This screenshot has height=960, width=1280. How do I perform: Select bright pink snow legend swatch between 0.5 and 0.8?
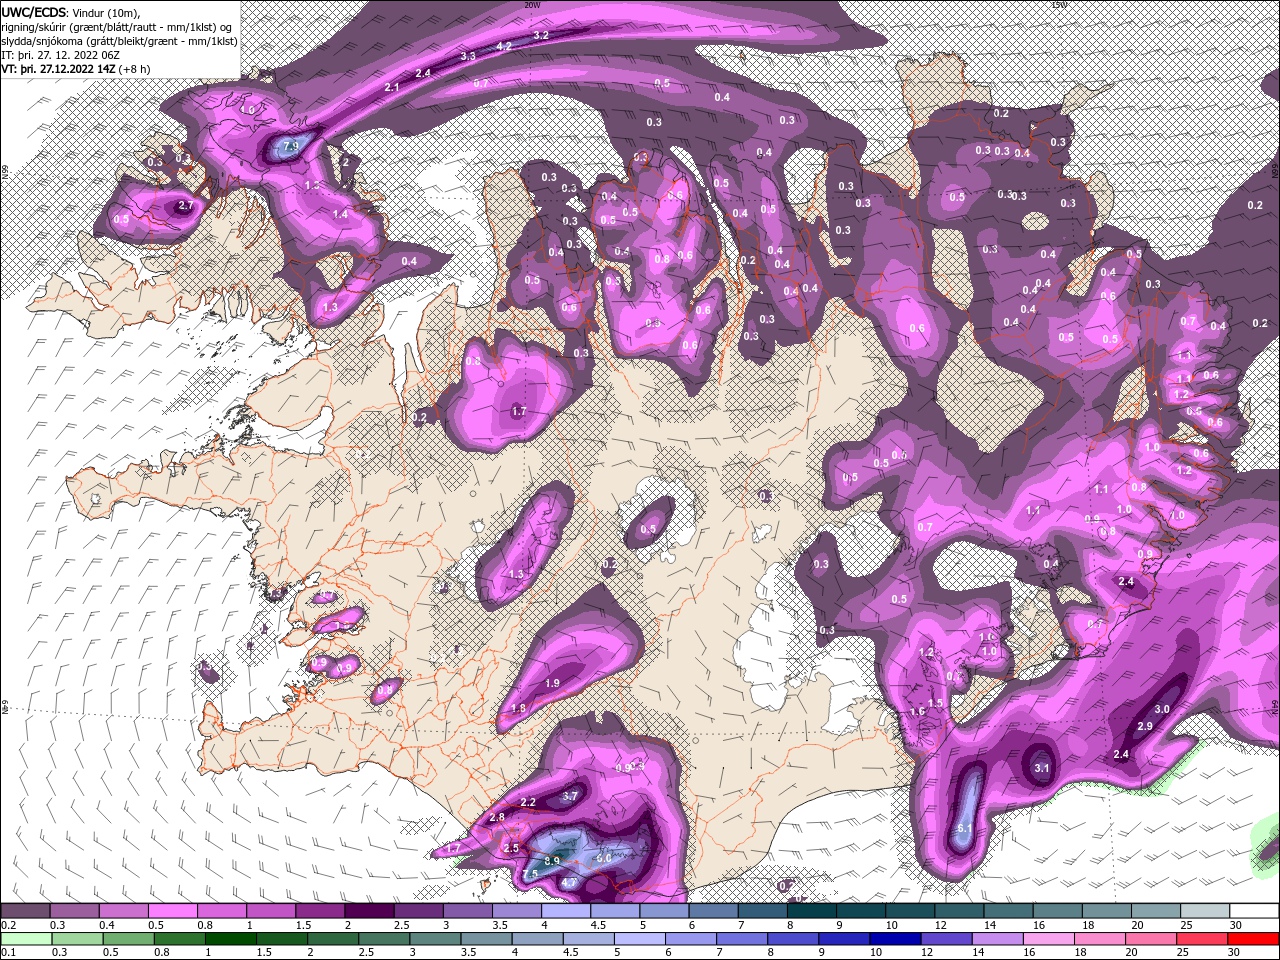coord(172,911)
